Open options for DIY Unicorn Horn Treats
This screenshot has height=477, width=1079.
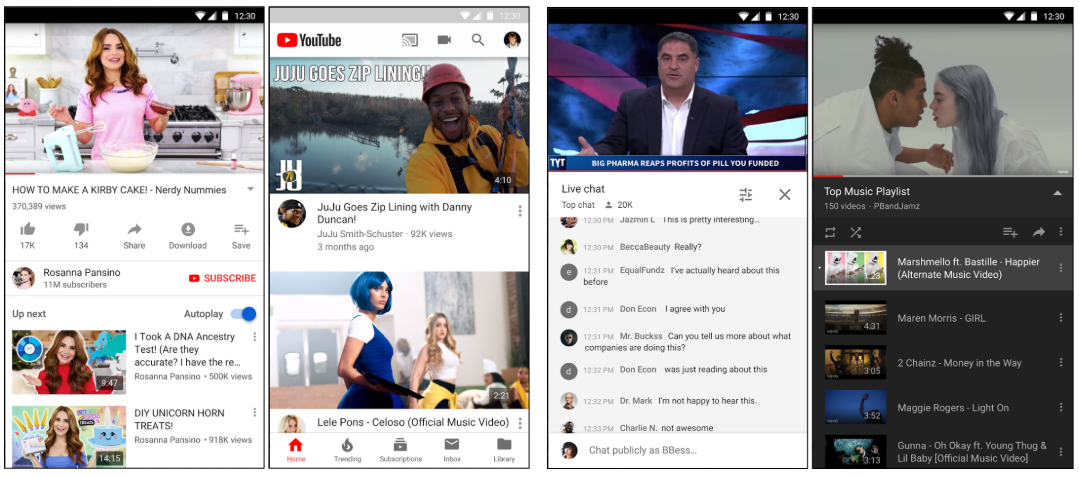tap(255, 412)
